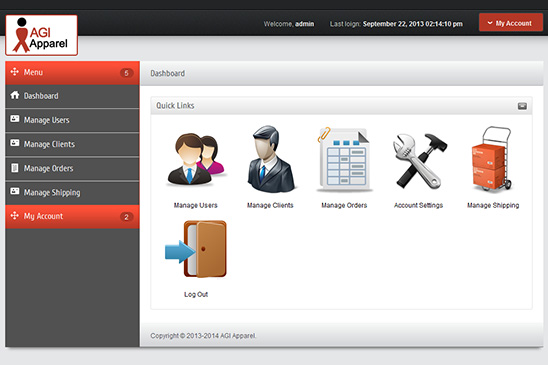Click the Menu badge showing 5

click(127, 73)
